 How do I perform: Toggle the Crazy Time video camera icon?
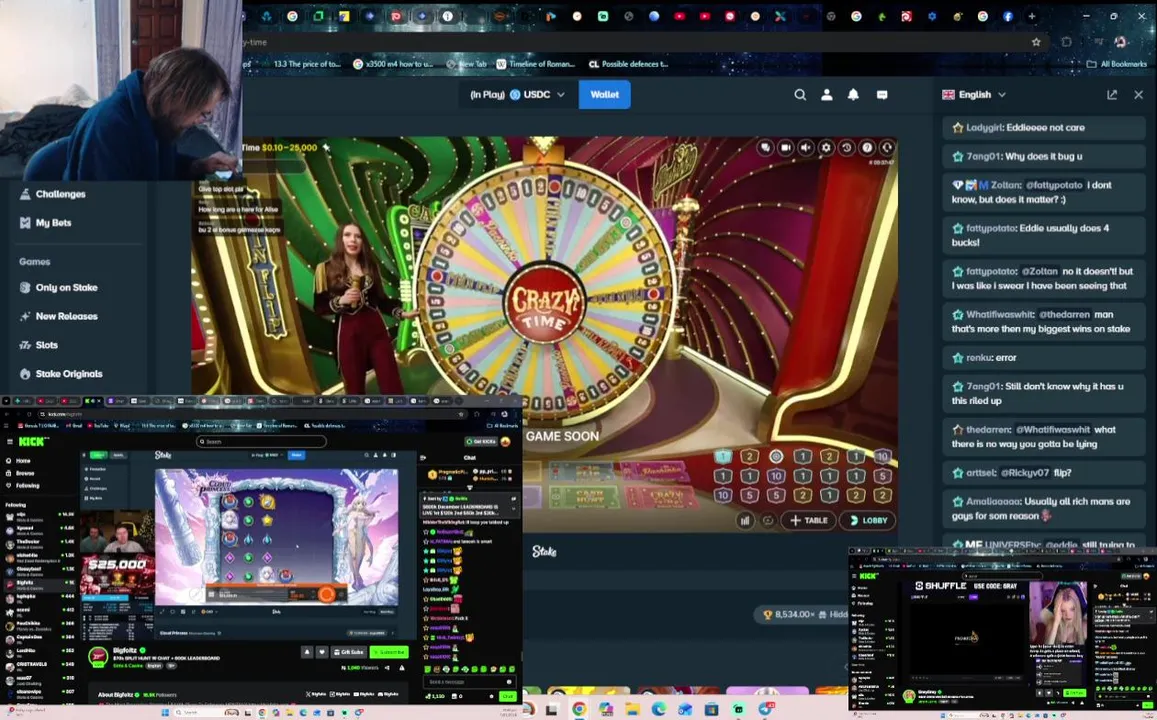tap(786, 148)
